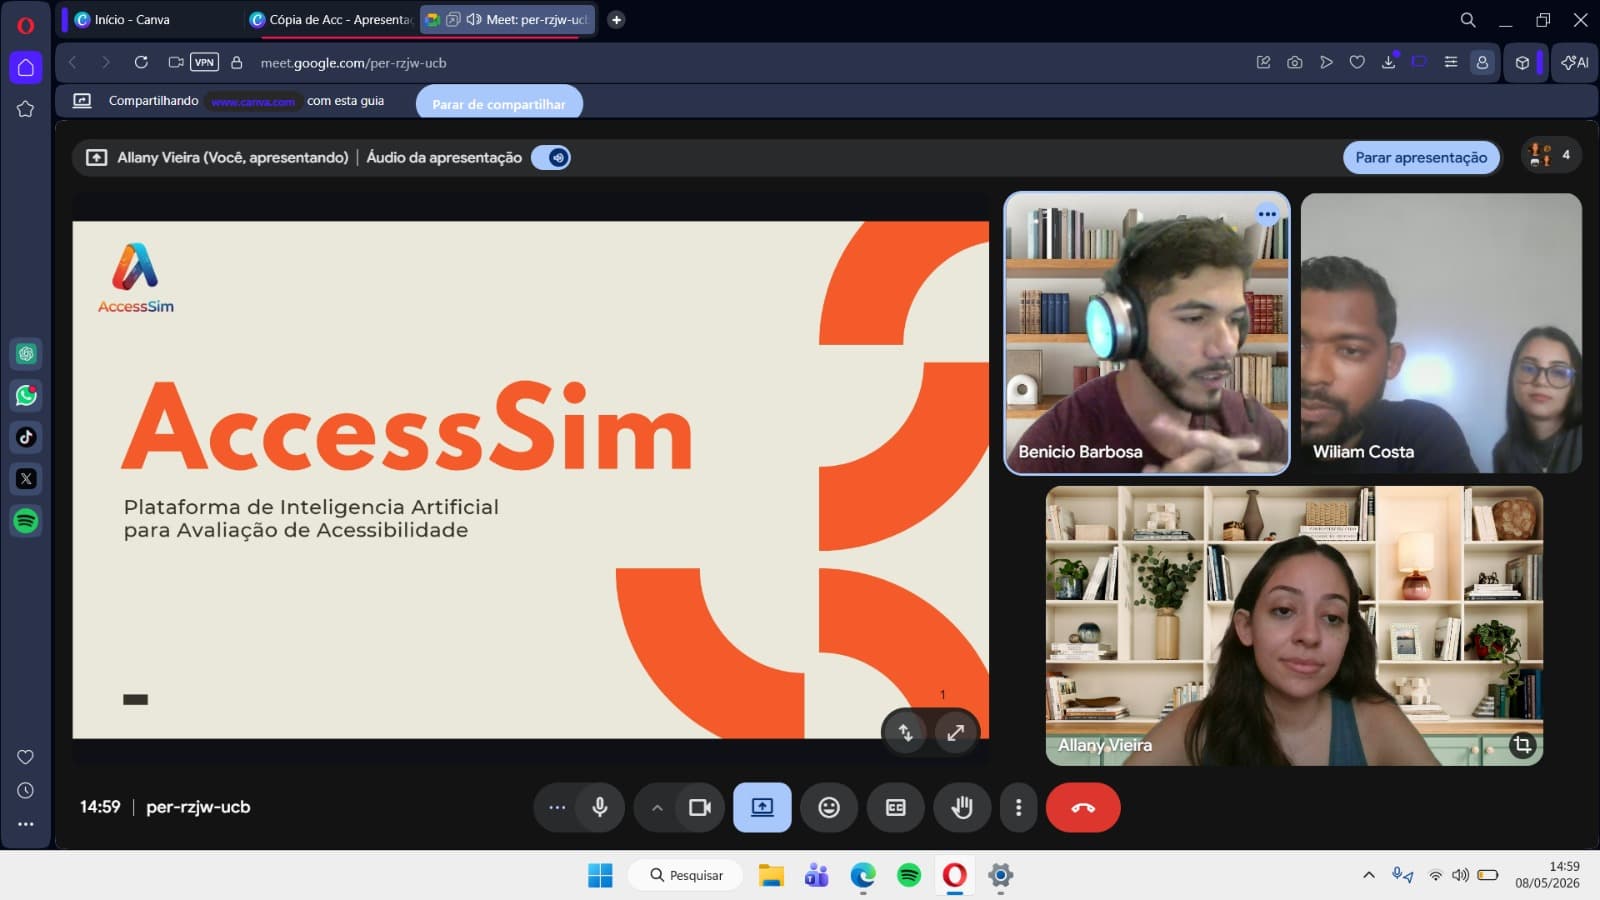
Task: Click swap layout arrows on presentation
Action: (906, 732)
